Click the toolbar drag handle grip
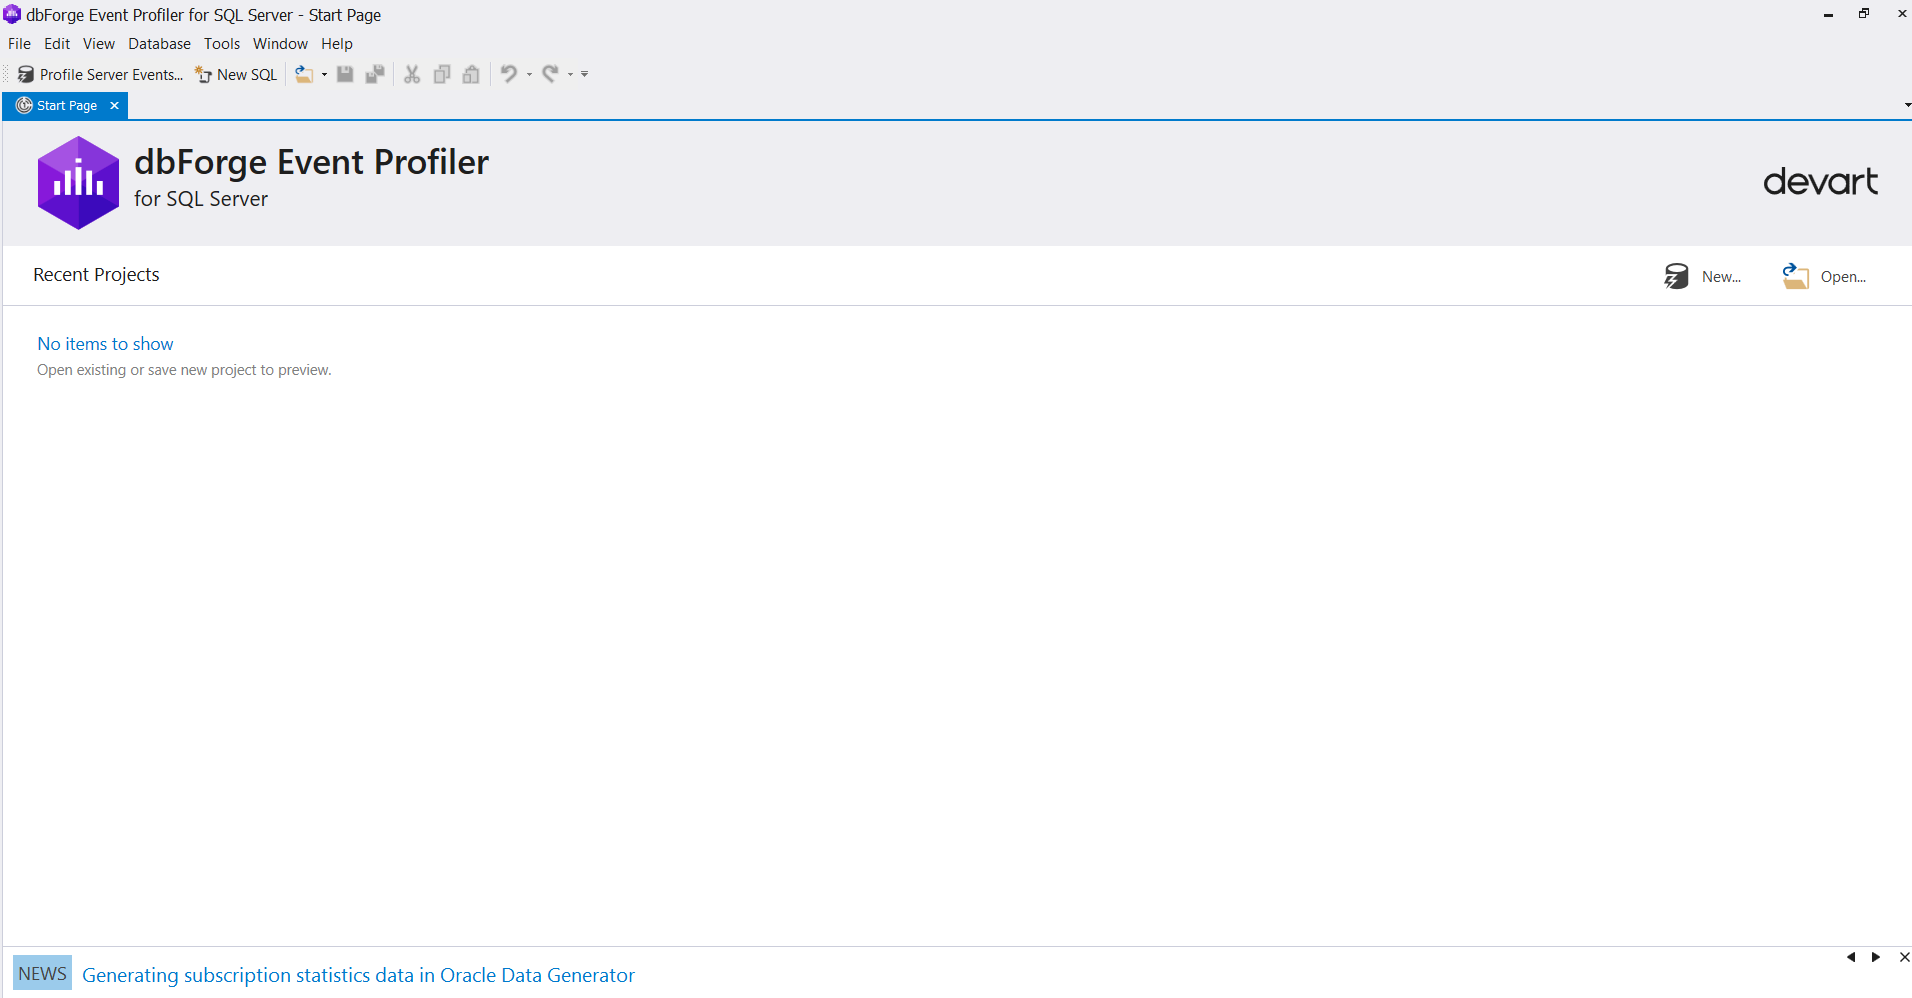Image resolution: width=1912 pixels, height=998 pixels. pos(7,75)
